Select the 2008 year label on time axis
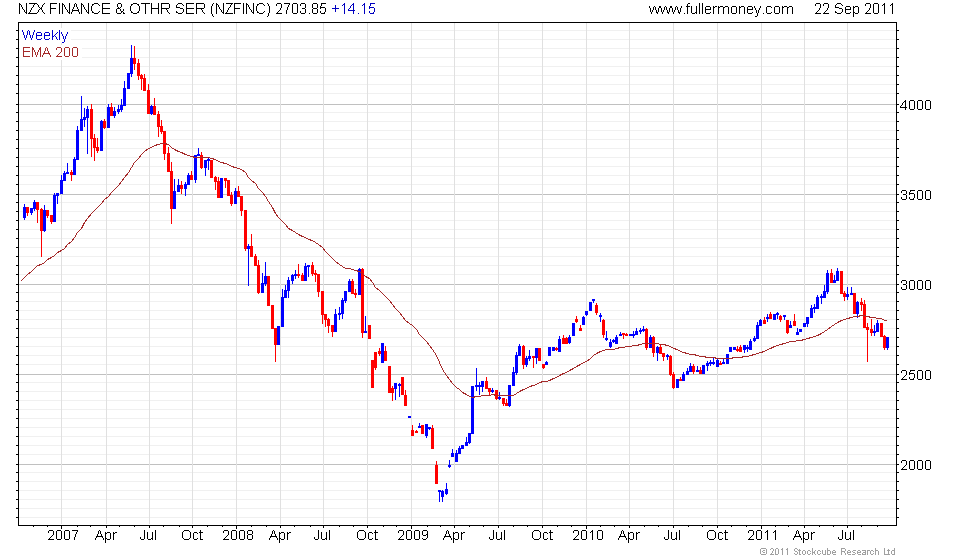The width and height of the screenshot is (980, 560). pyautogui.click(x=238, y=536)
